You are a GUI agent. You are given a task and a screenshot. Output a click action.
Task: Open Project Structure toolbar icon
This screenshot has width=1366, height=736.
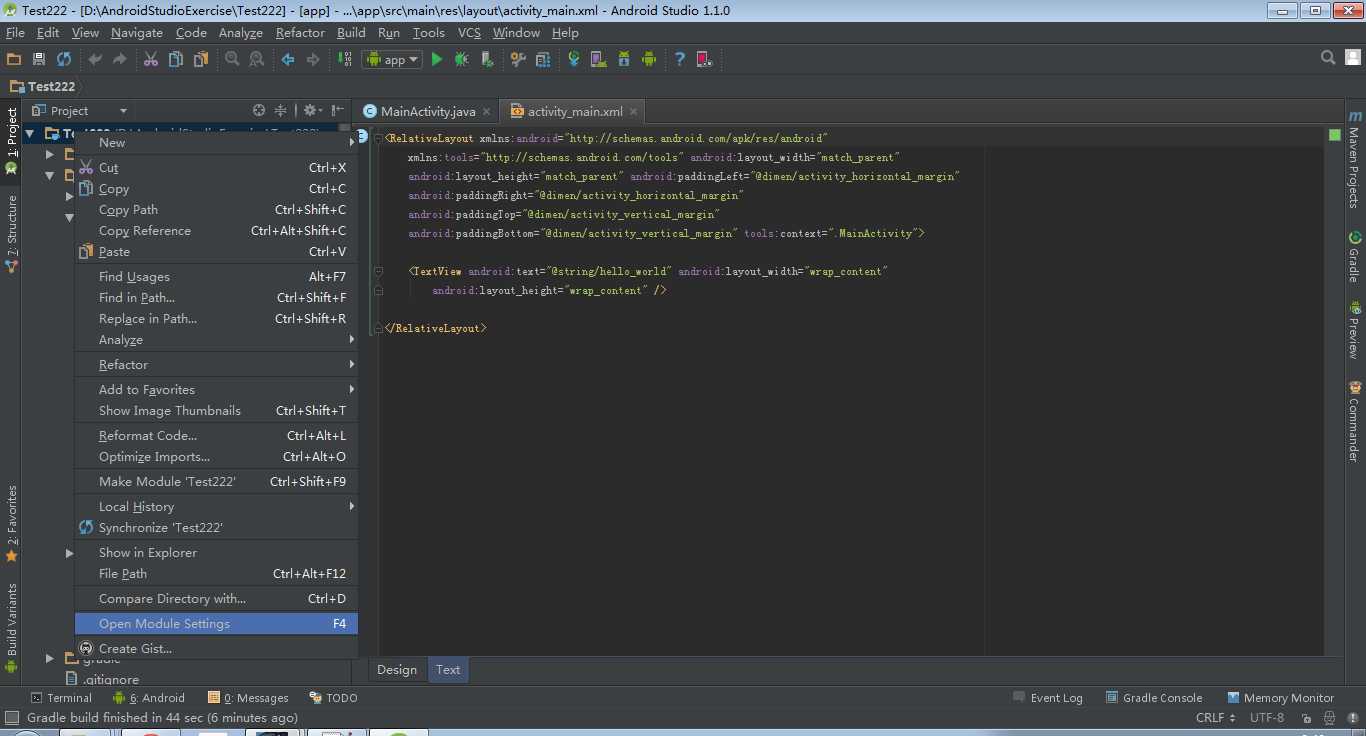(x=543, y=59)
